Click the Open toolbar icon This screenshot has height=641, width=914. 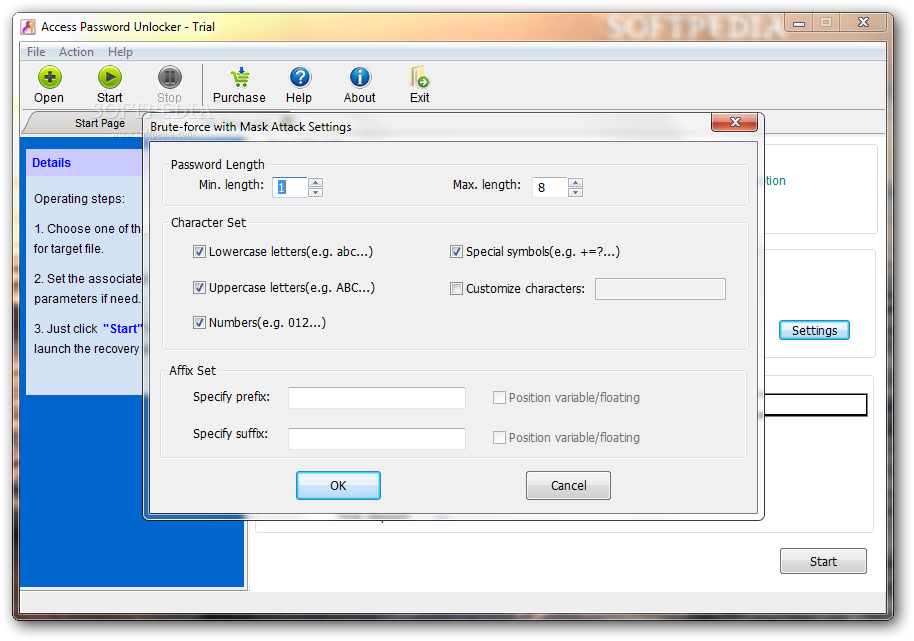50,78
